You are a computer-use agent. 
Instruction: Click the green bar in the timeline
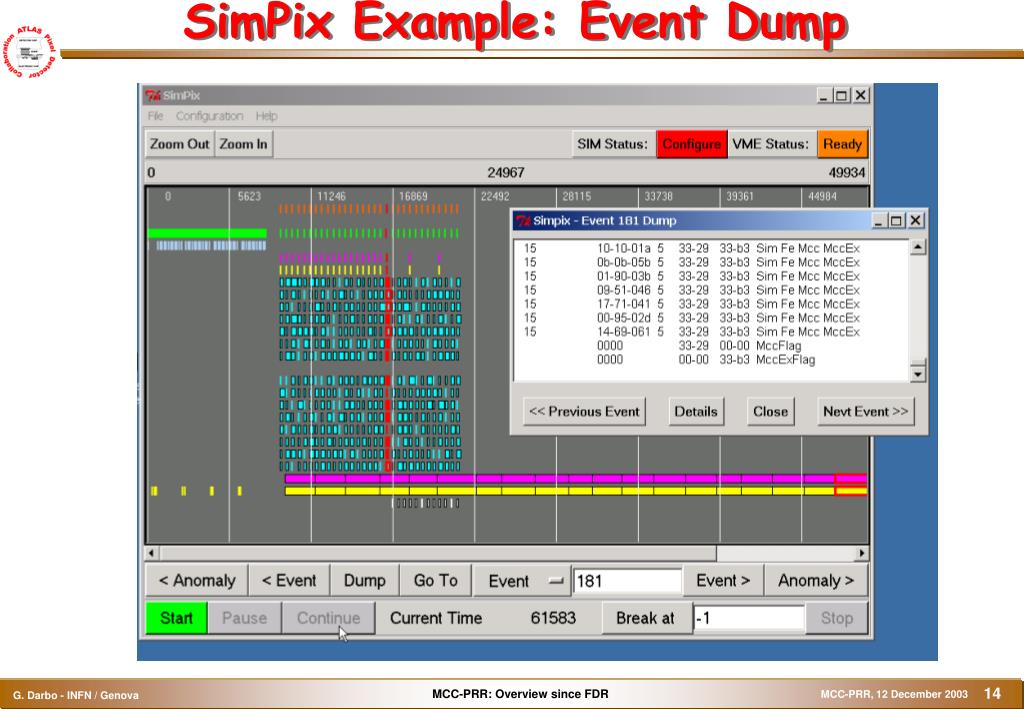tap(207, 233)
